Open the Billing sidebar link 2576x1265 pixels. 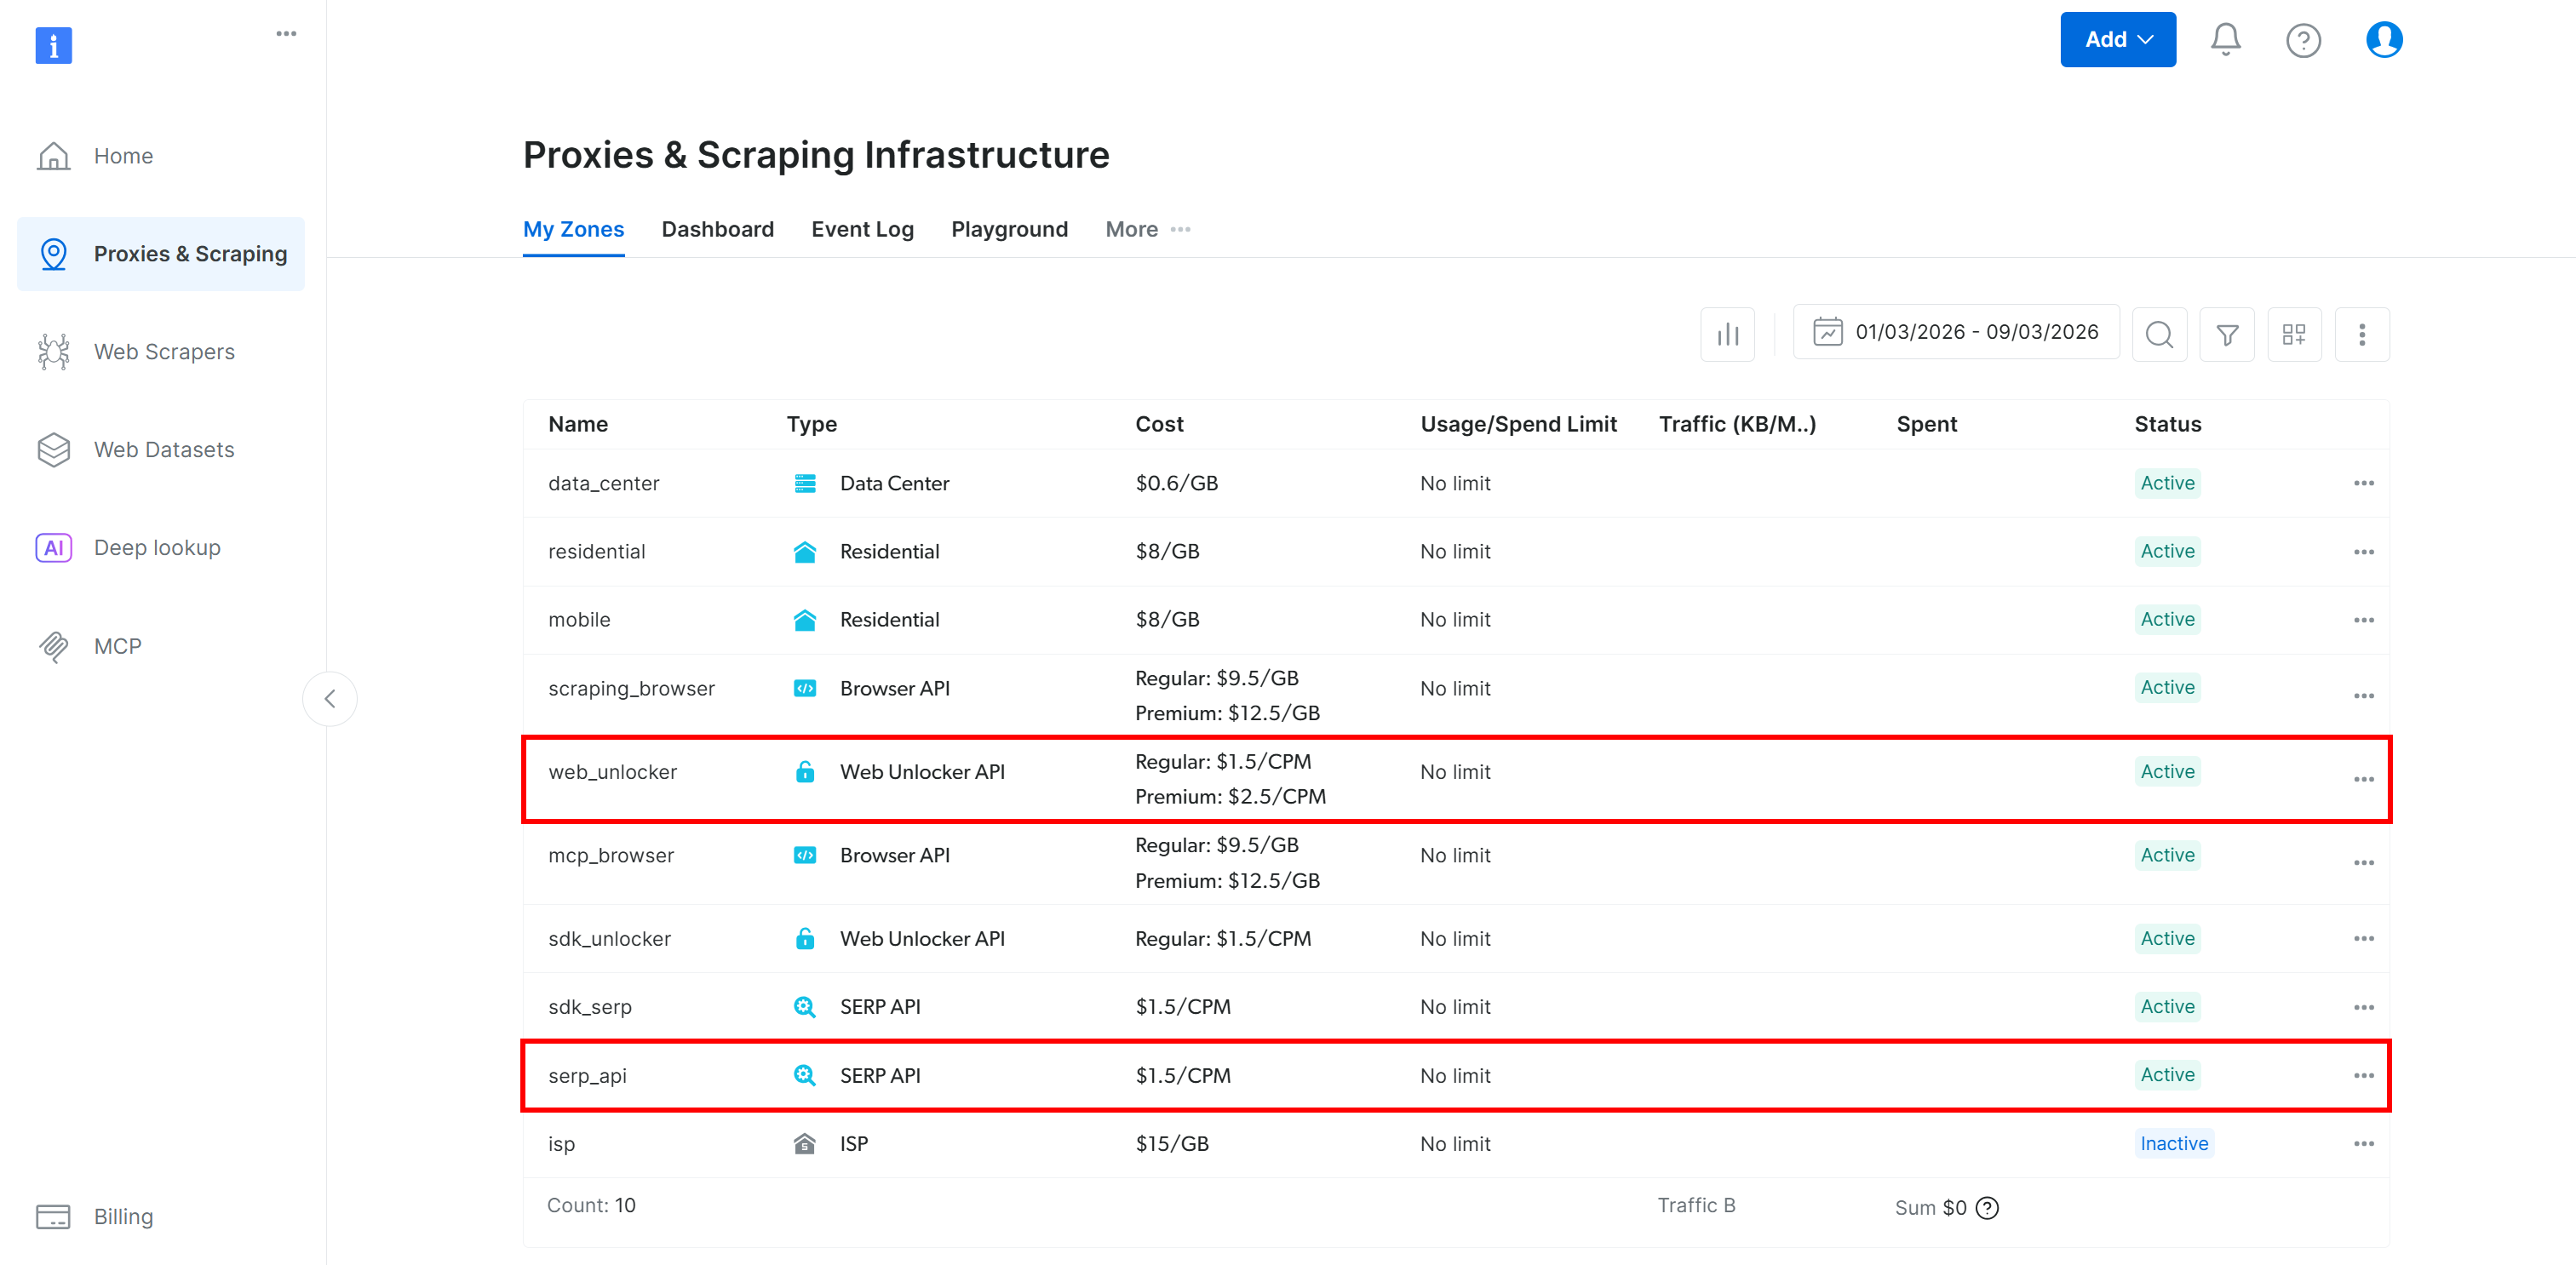[x=122, y=1216]
